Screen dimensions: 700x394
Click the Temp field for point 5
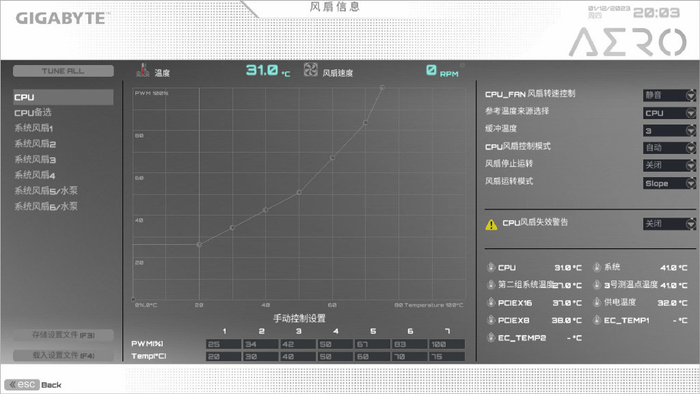click(372, 357)
